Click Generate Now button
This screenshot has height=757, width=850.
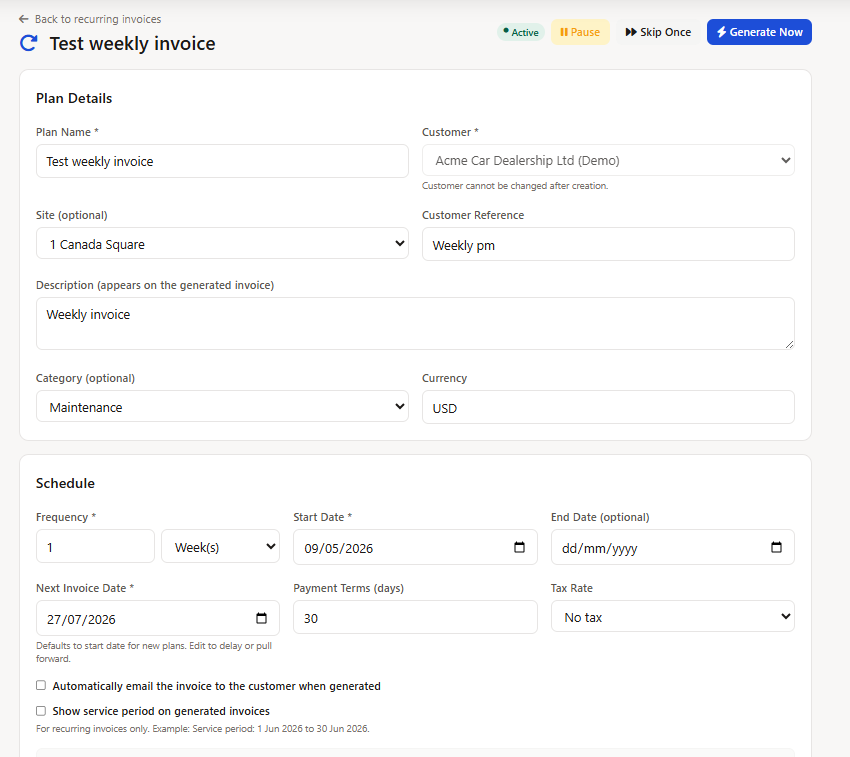[759, 32]
